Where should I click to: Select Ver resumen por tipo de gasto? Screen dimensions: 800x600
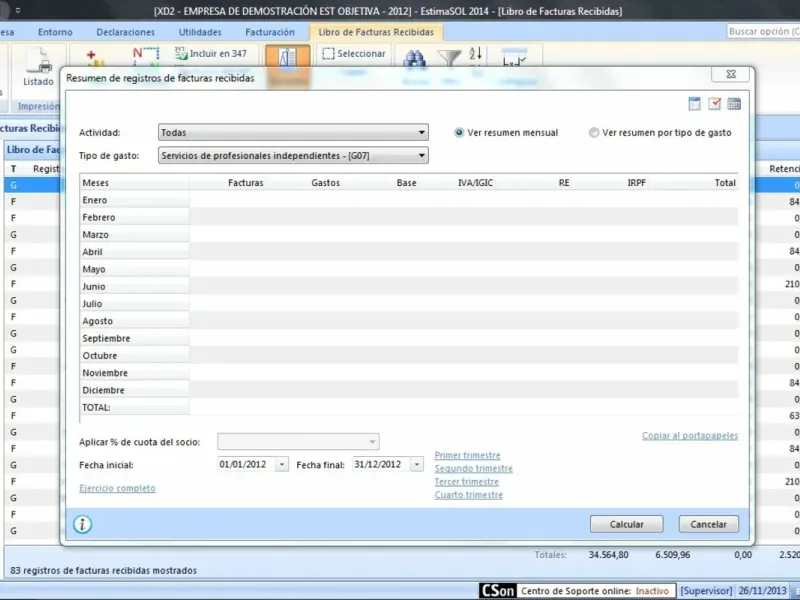(x=594, y=133)
